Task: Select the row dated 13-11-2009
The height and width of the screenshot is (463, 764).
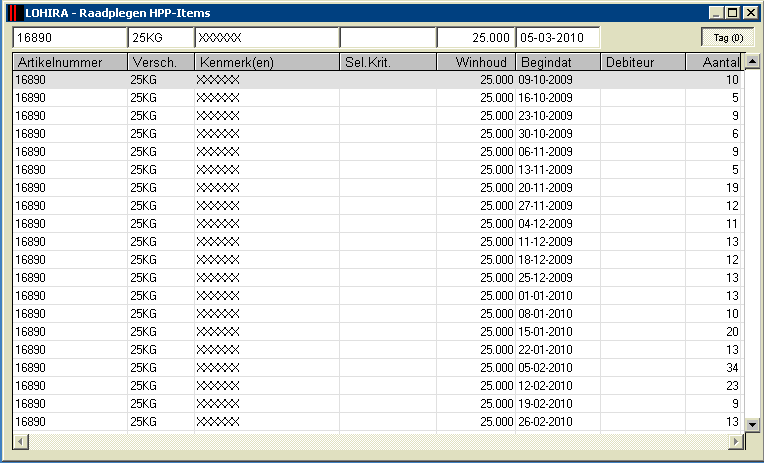Action: click(x=377, y=170)
